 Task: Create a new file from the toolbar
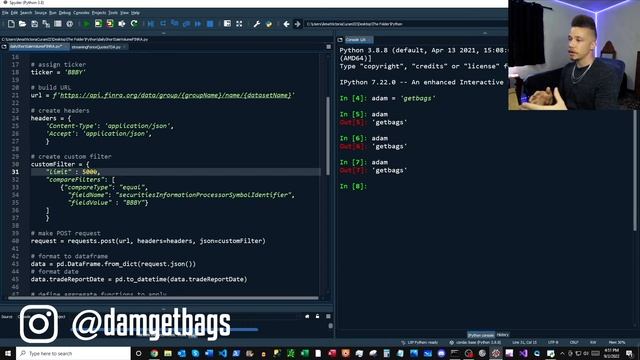point(11,24)
